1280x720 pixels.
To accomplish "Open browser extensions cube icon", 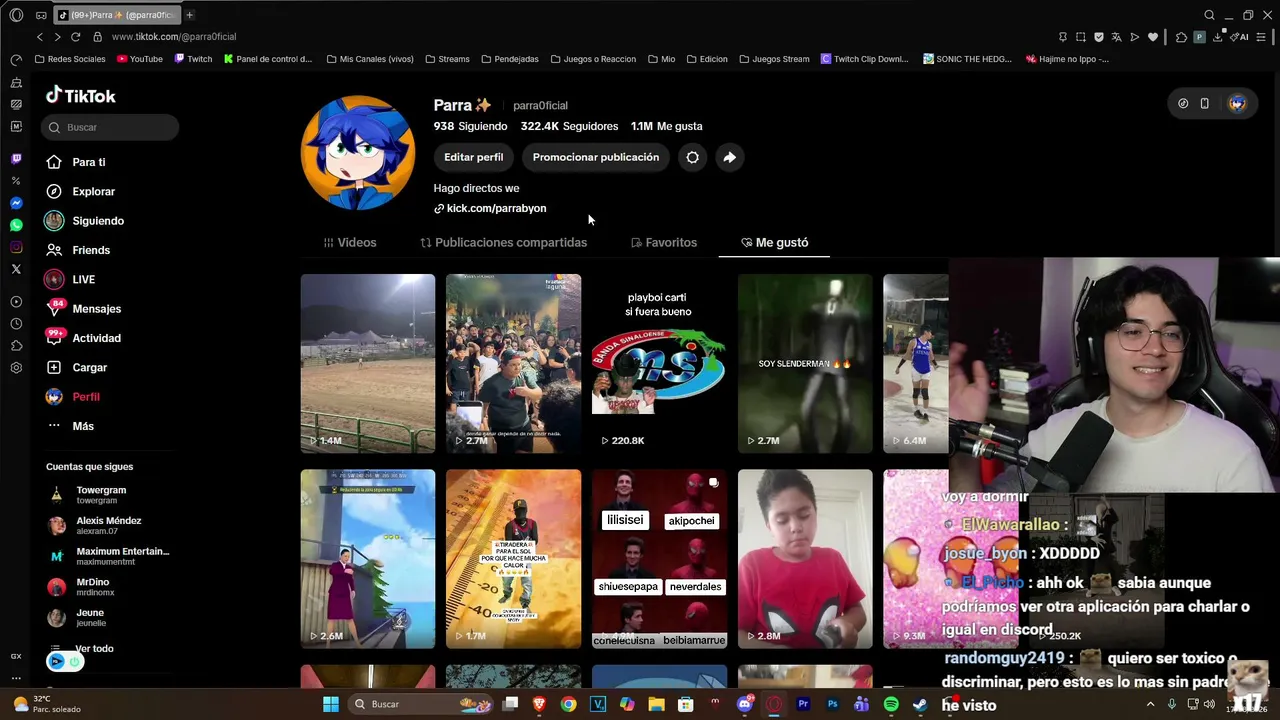I will 1181,37.
